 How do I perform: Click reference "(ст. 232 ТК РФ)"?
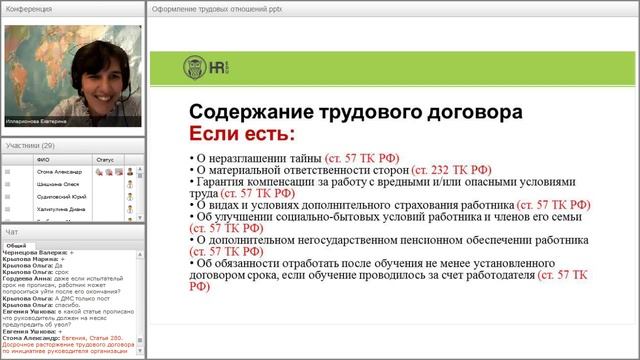coord(451,170)
